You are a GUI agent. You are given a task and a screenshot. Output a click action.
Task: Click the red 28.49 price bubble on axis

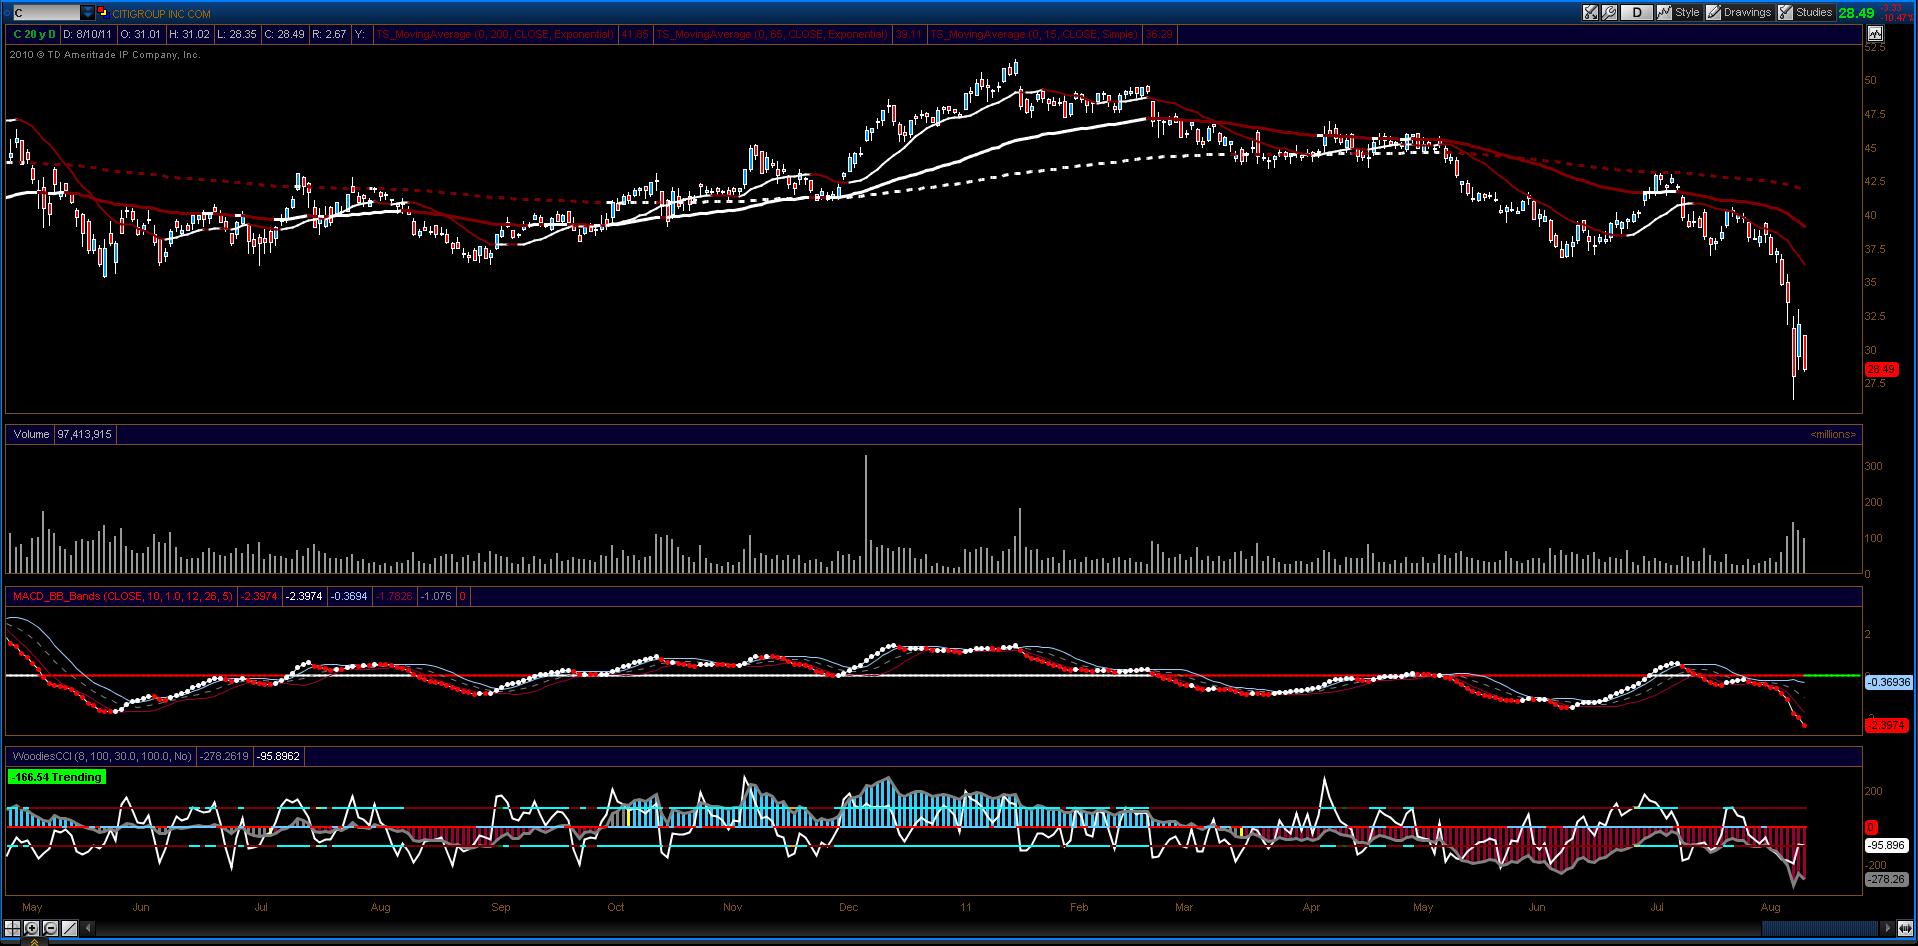click(x=1881, y=369)
